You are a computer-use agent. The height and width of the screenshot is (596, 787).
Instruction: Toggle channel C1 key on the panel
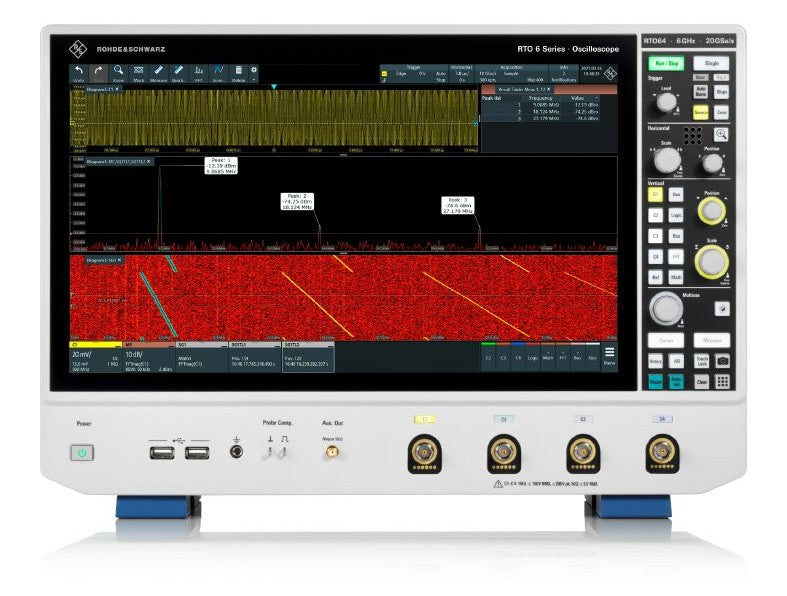click(655, 194)
